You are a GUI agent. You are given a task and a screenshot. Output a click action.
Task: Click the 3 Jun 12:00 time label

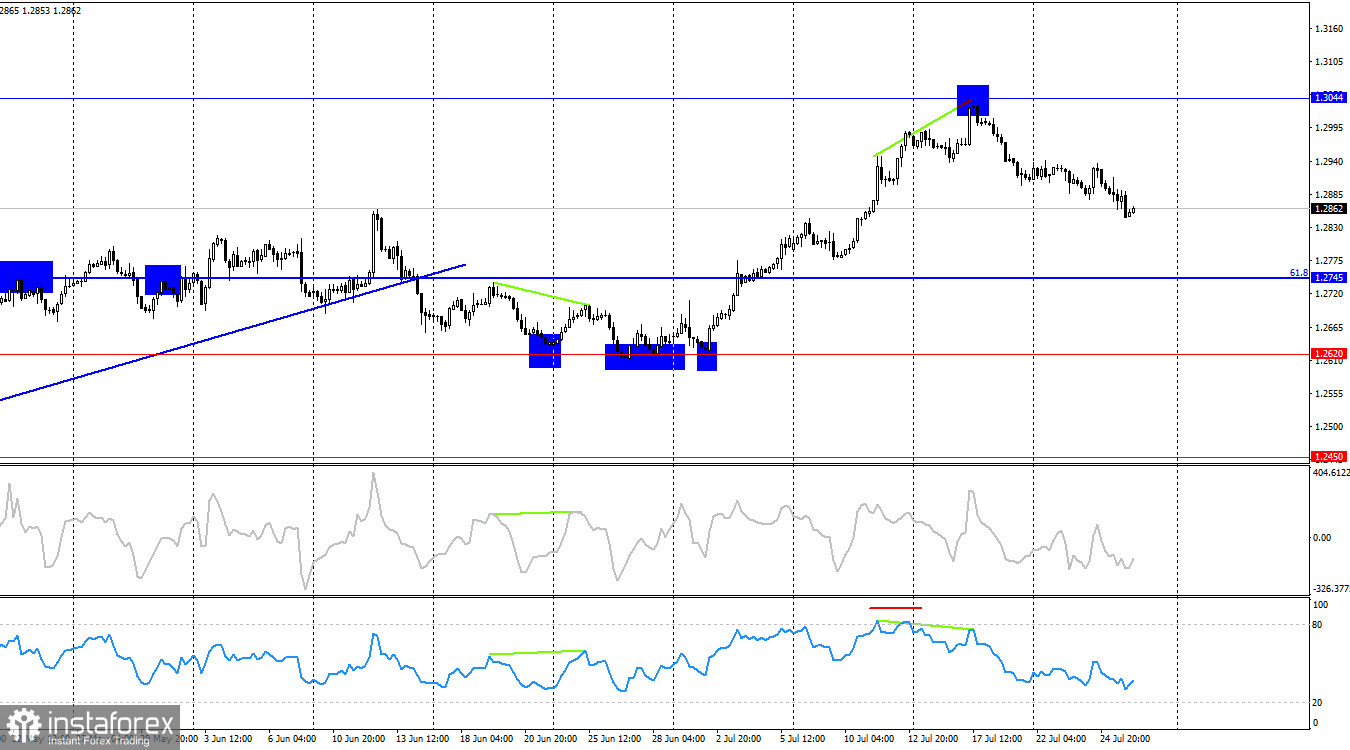pyautogui.click(x=230, y=739)
